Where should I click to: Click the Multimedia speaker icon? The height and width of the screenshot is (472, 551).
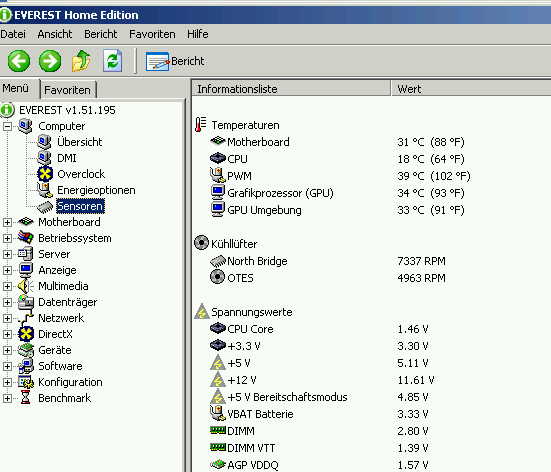tap(26, 286)
